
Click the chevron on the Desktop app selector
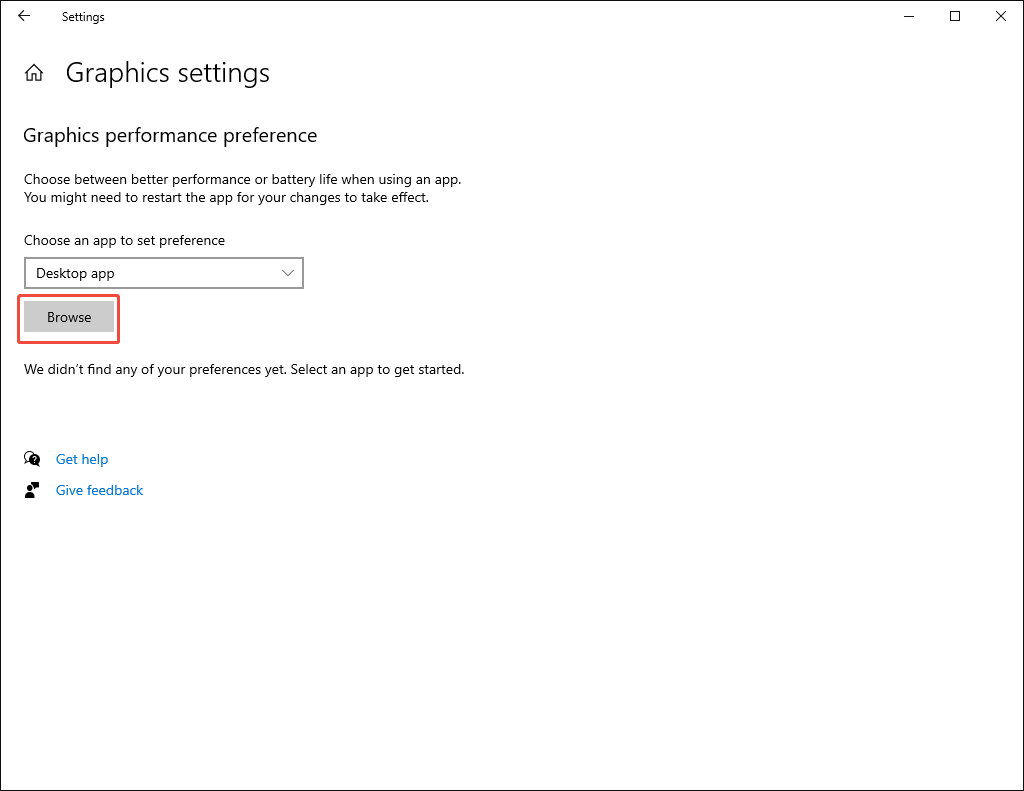pos(288,272)
